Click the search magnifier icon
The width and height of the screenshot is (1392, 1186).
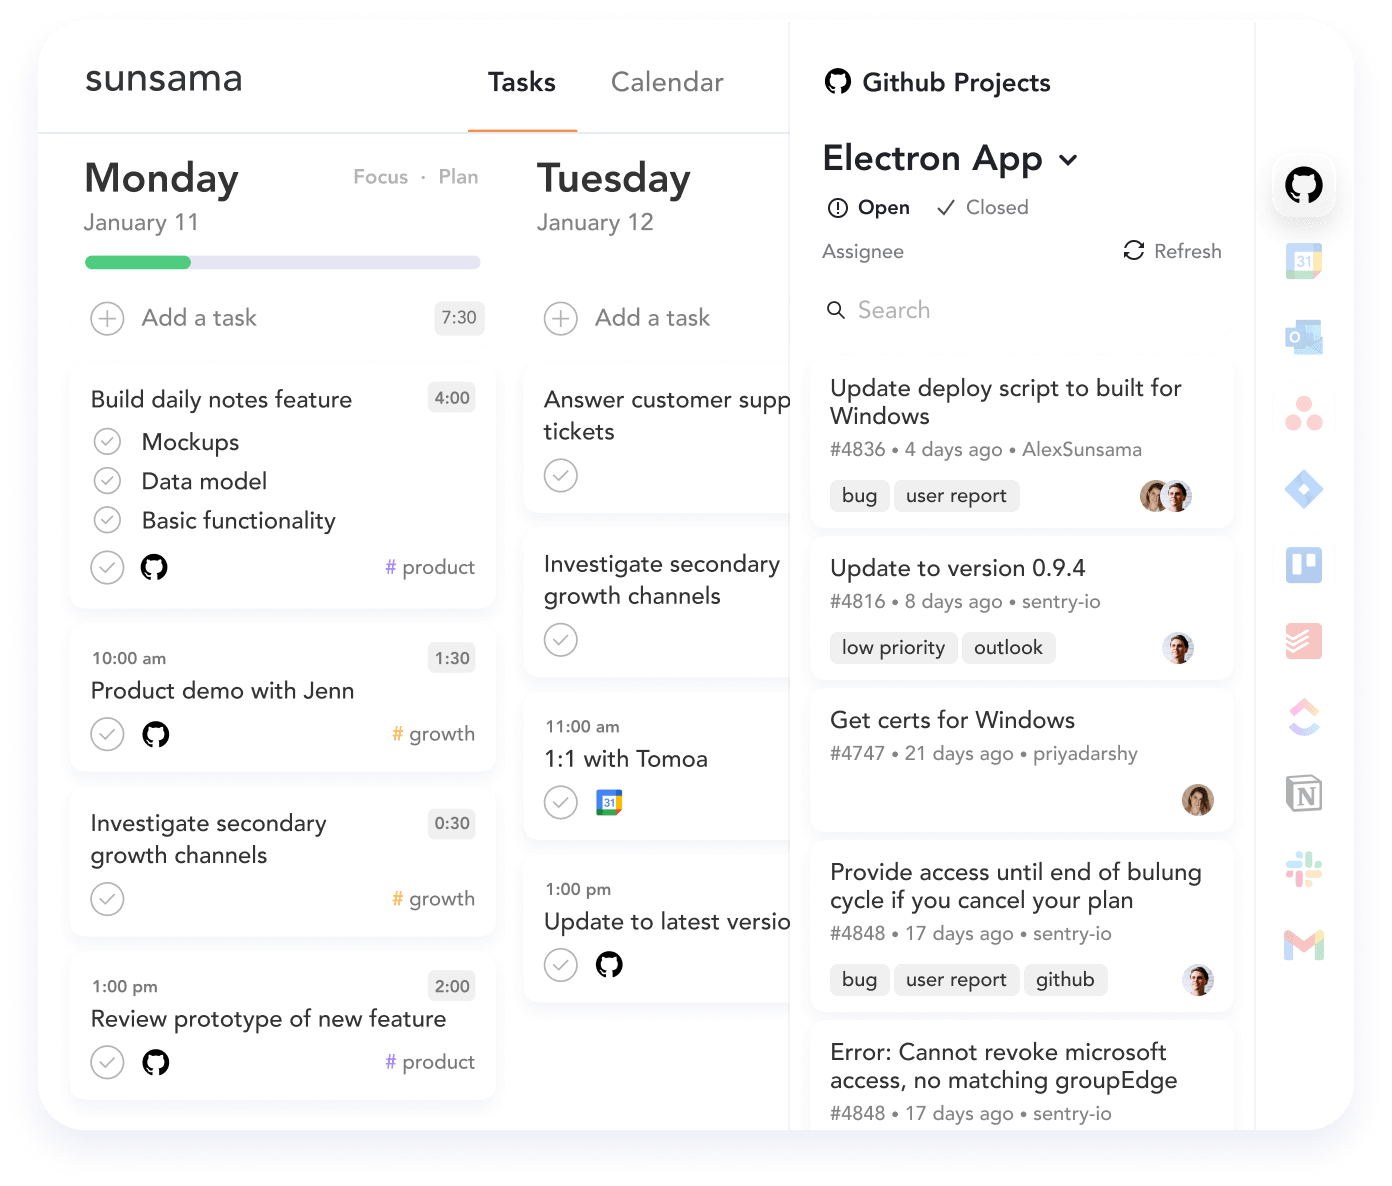[x=836, y=310]
